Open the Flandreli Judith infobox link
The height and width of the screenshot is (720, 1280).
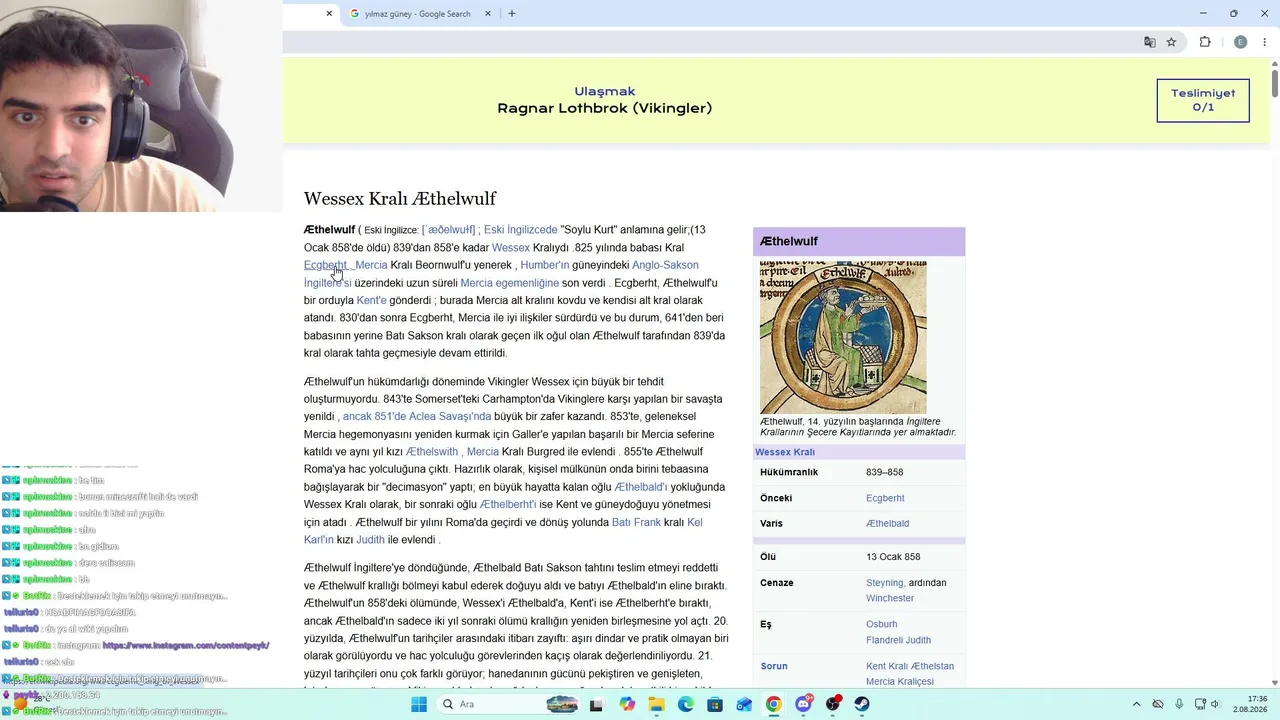898,640
